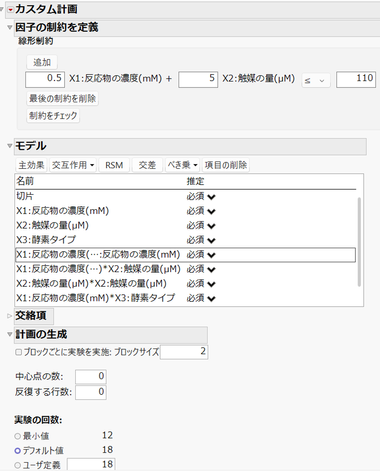Collapse the 因子の制約を定義 section
The image size is (380, 471).
(x=10, y=28)
